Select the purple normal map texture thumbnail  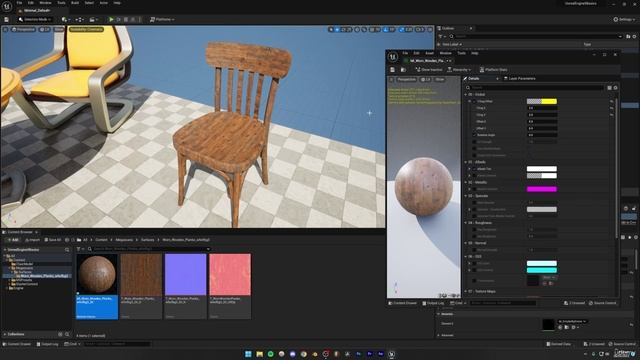point(185,274)
